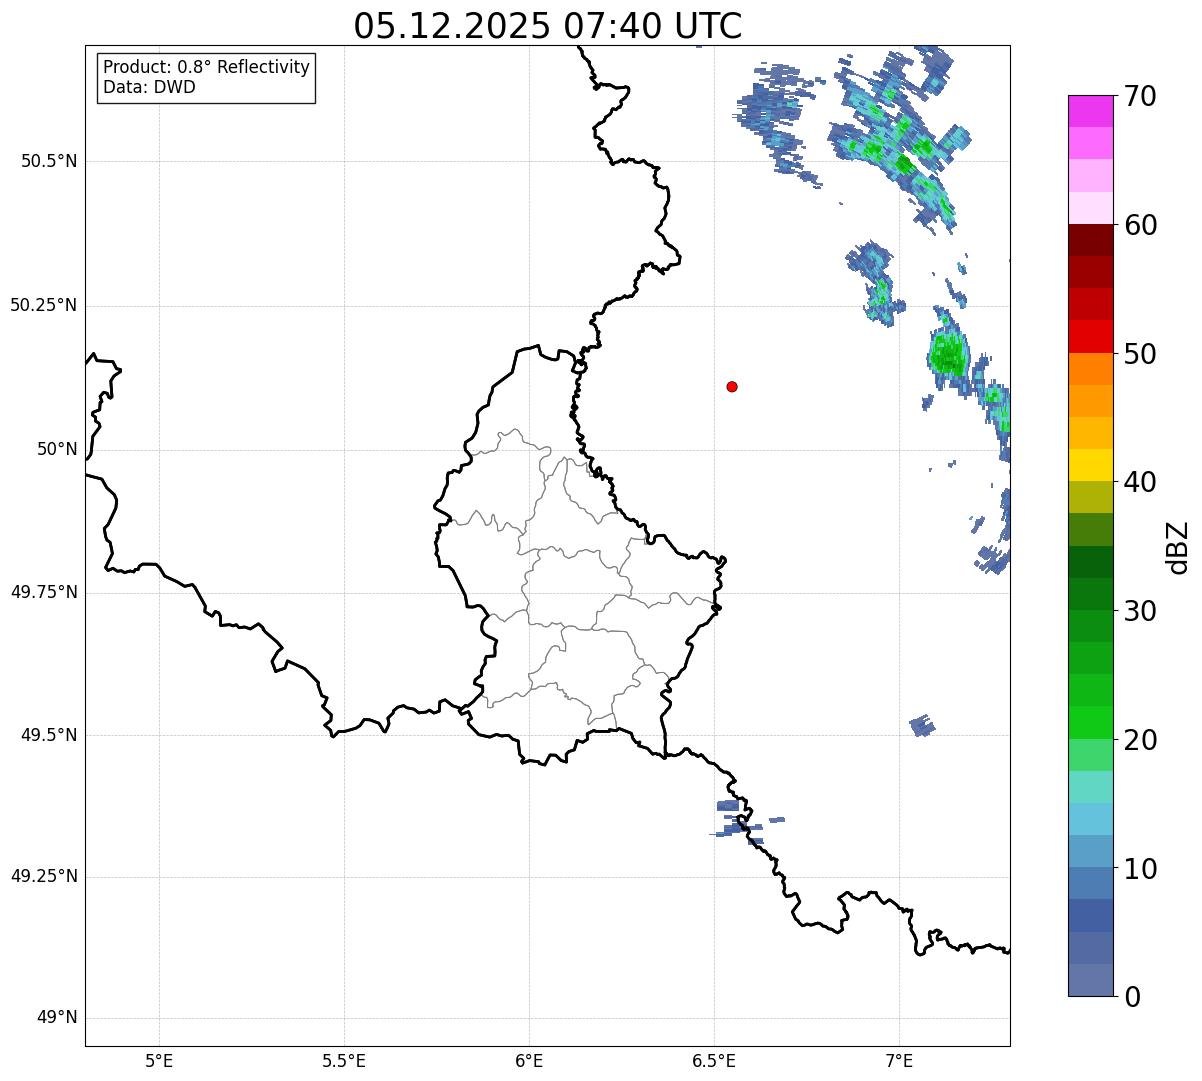1202x1081 pixels.
Task: Click the red radar site marker dot
Action: [x=732, y=386]
